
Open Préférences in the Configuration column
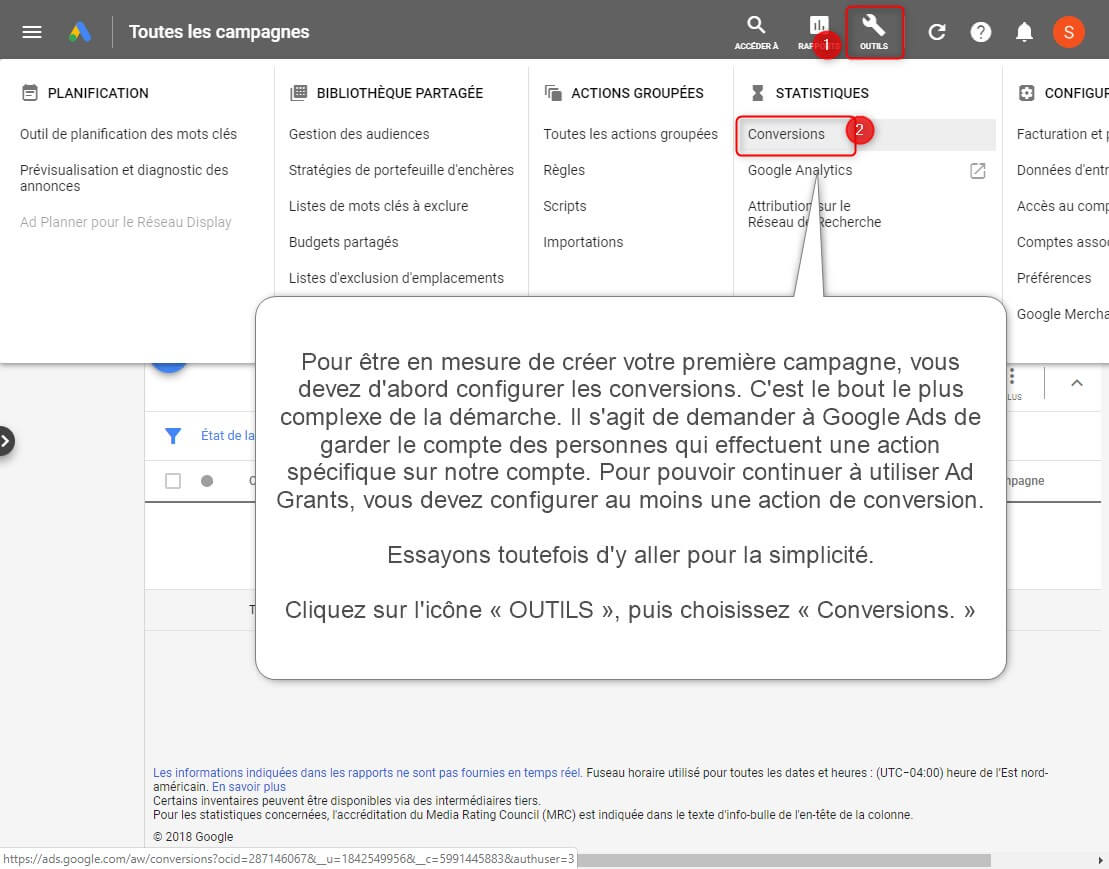pyautogui.click(x=1054, y=279)
